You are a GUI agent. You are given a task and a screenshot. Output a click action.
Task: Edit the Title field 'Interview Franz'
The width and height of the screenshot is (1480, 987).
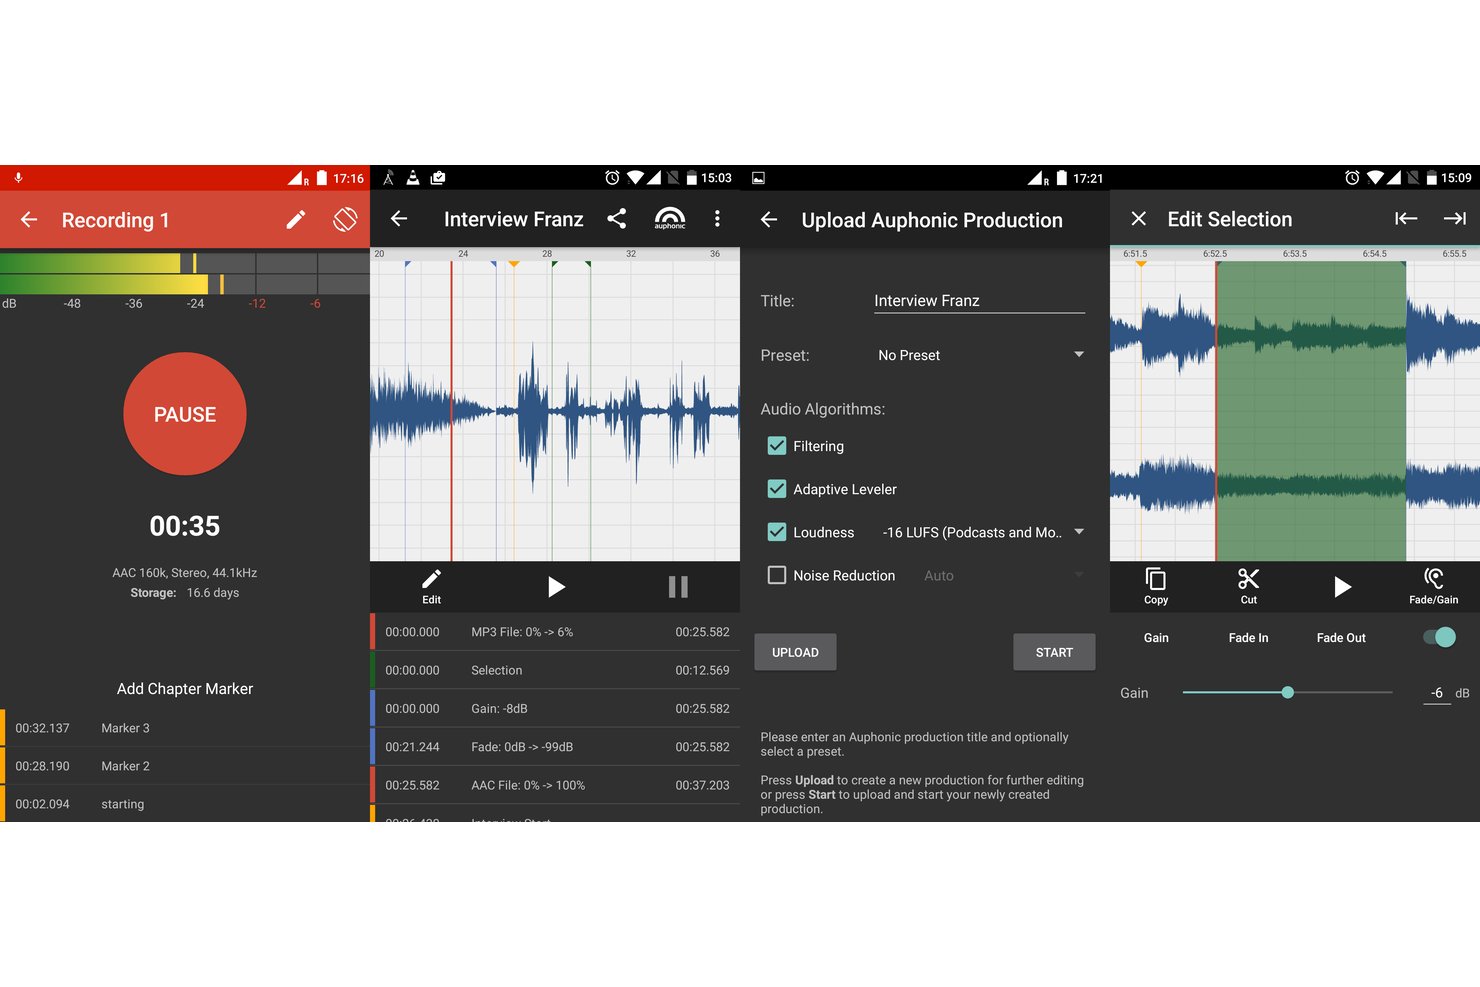tap(979, 301)
